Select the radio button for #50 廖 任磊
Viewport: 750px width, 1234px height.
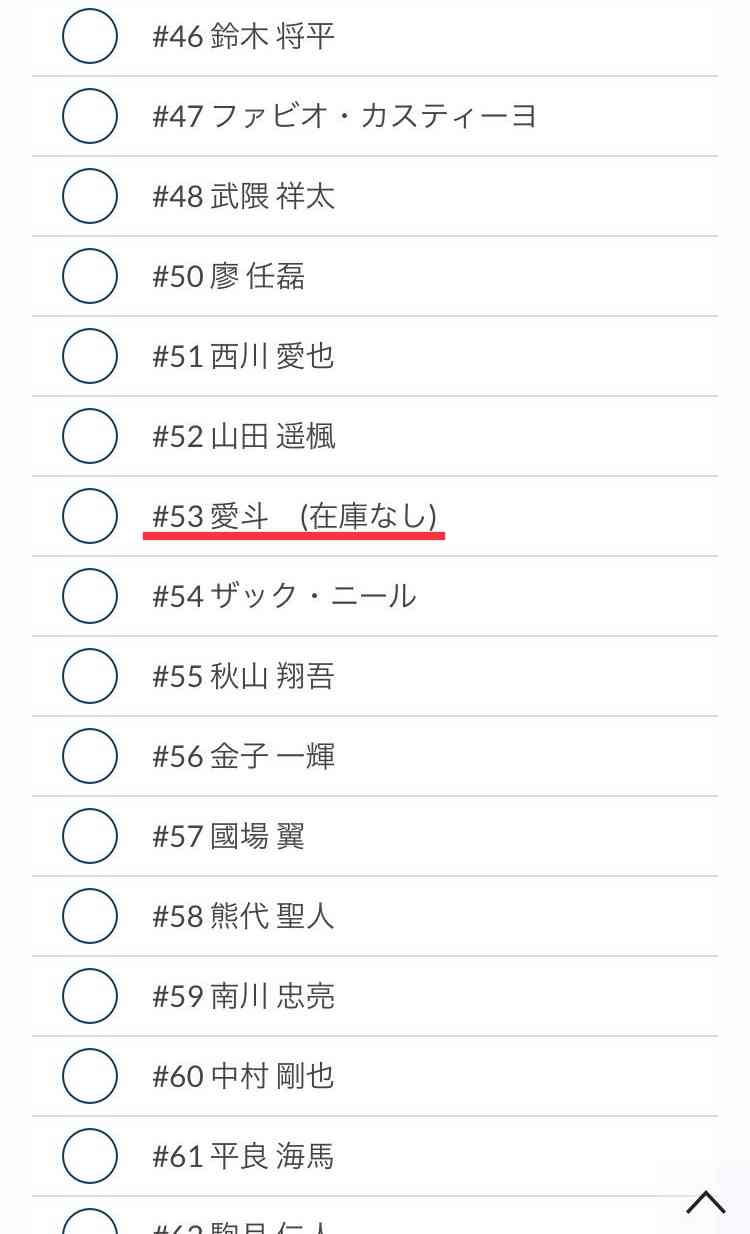pos(88,276)
